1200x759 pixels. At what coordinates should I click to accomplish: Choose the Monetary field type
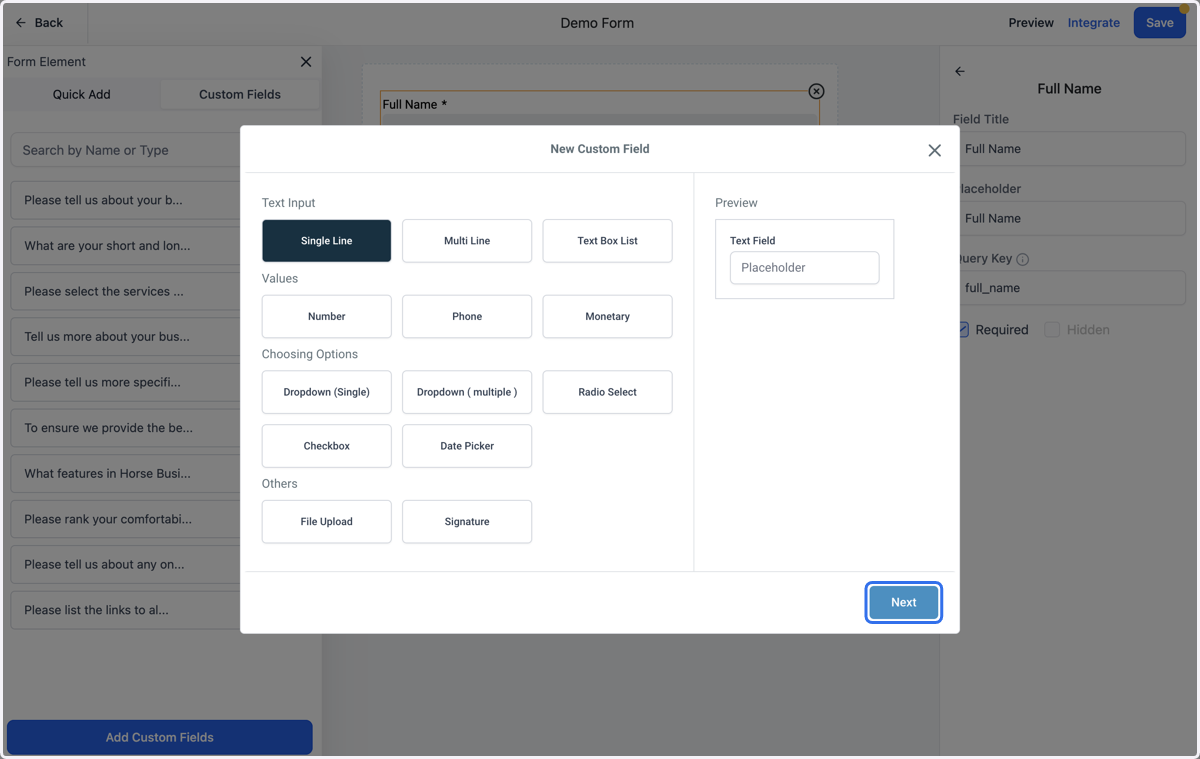pos(608,317)
